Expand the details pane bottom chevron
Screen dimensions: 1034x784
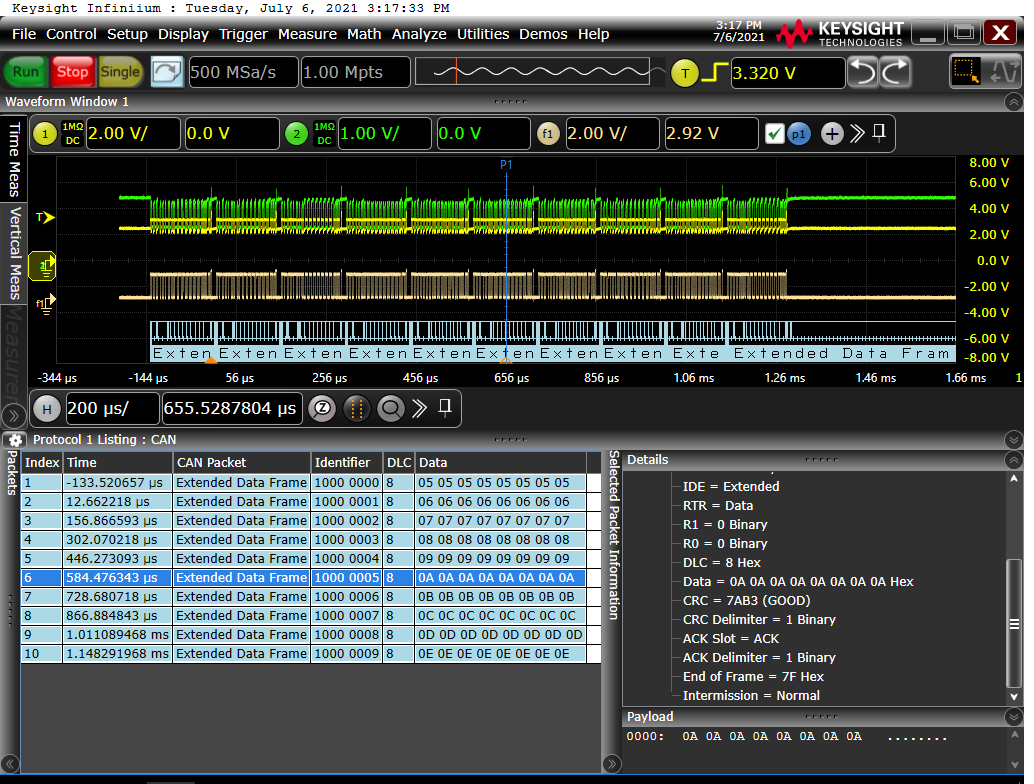[611, 764]
